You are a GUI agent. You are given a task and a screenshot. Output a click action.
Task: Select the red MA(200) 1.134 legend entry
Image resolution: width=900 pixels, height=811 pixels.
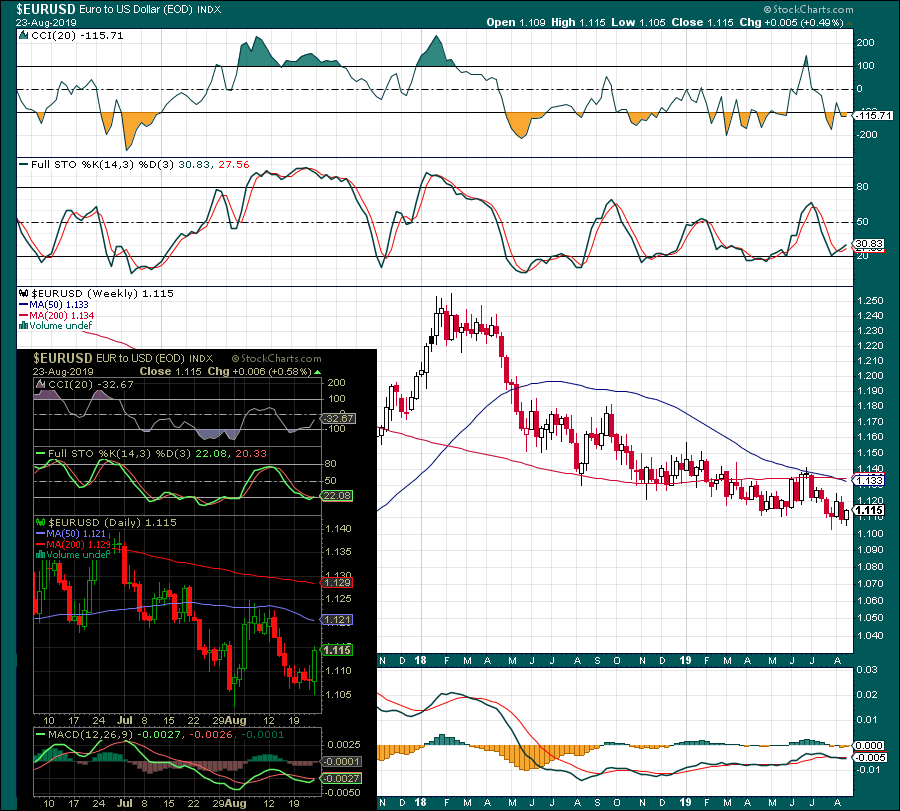(x=56, y=316)
